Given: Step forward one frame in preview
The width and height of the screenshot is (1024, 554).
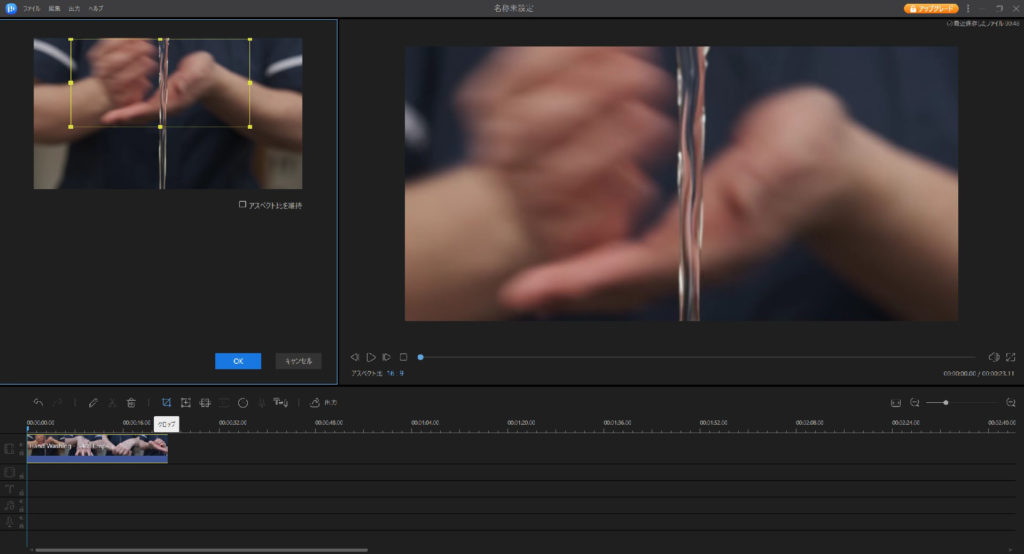Looking at the screenshot, I should pyautogui.click(x=387, y=357).
